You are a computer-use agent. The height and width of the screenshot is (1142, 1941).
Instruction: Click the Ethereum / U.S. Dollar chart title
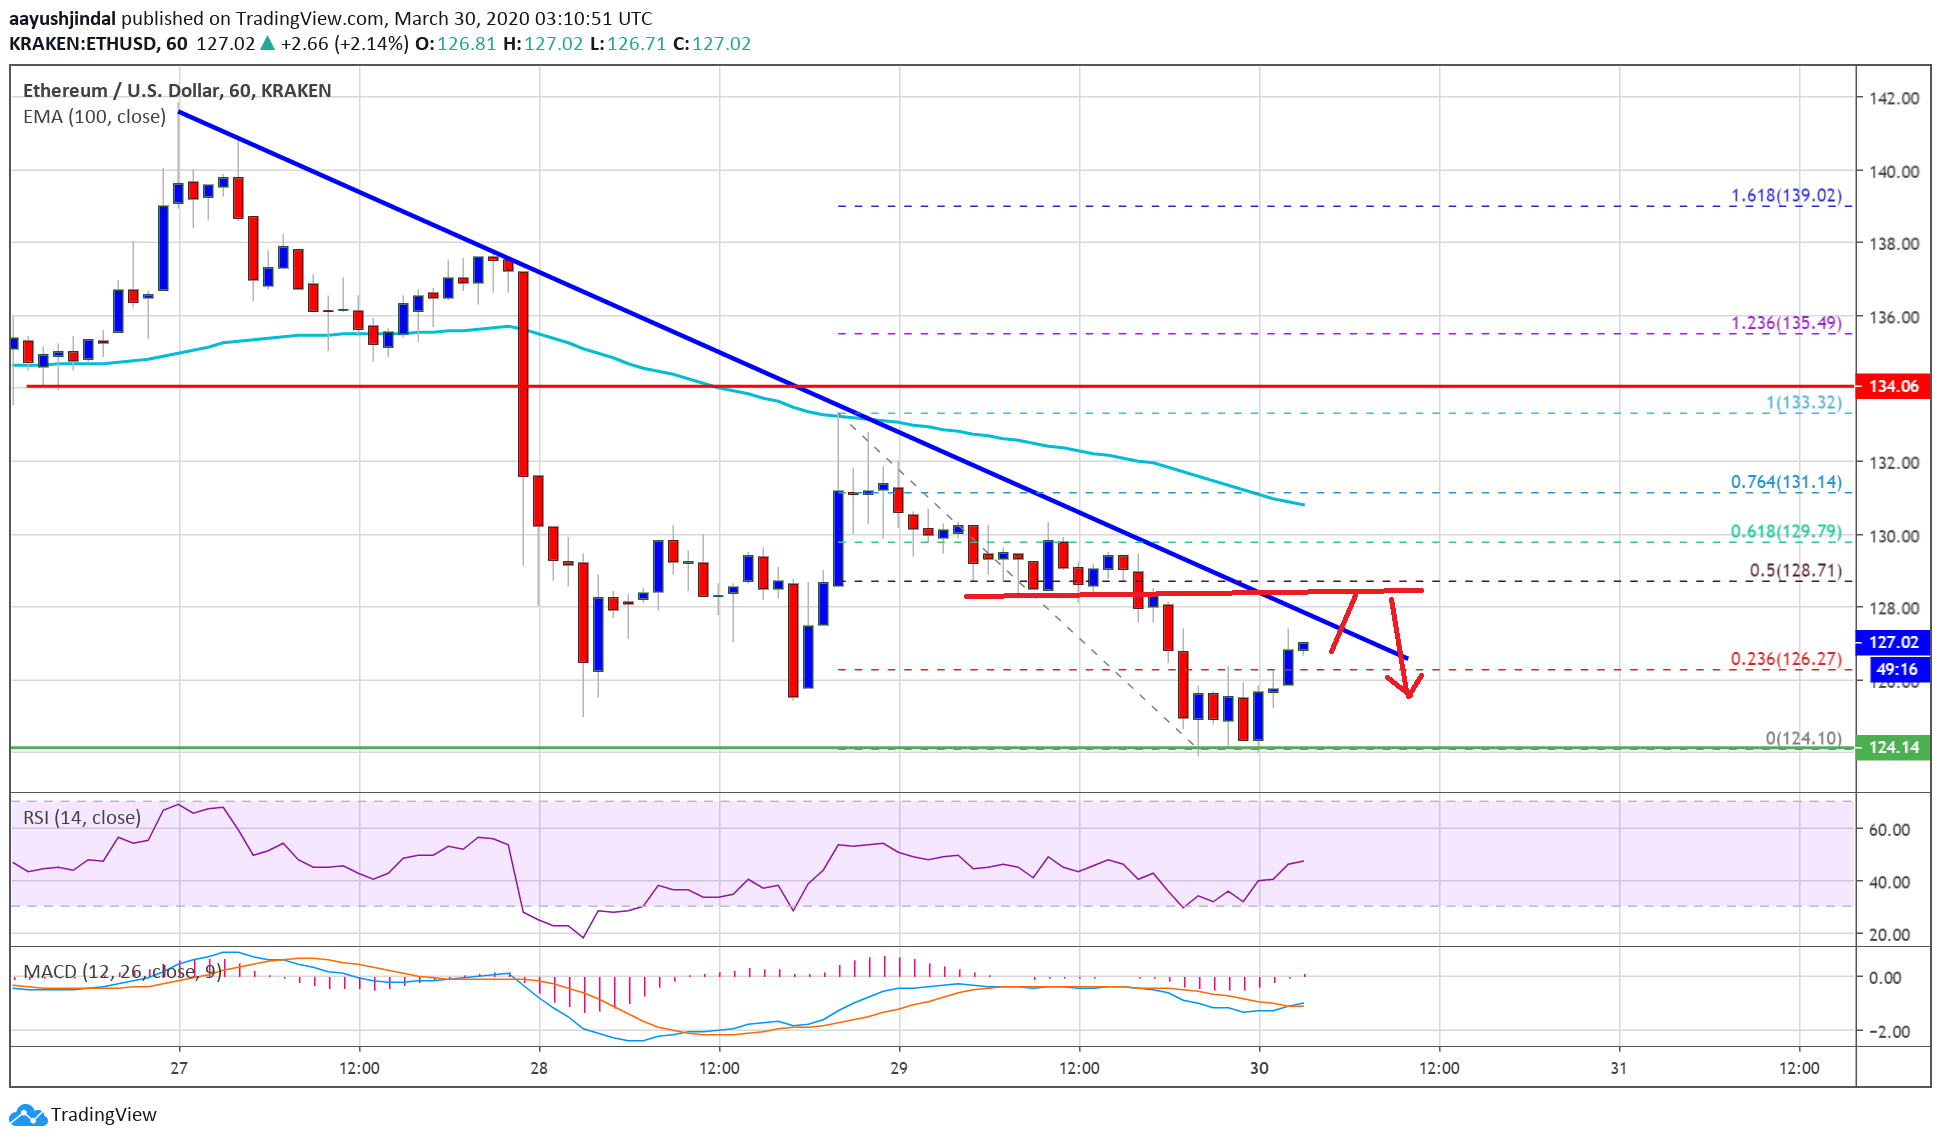(x=176, y=90)
